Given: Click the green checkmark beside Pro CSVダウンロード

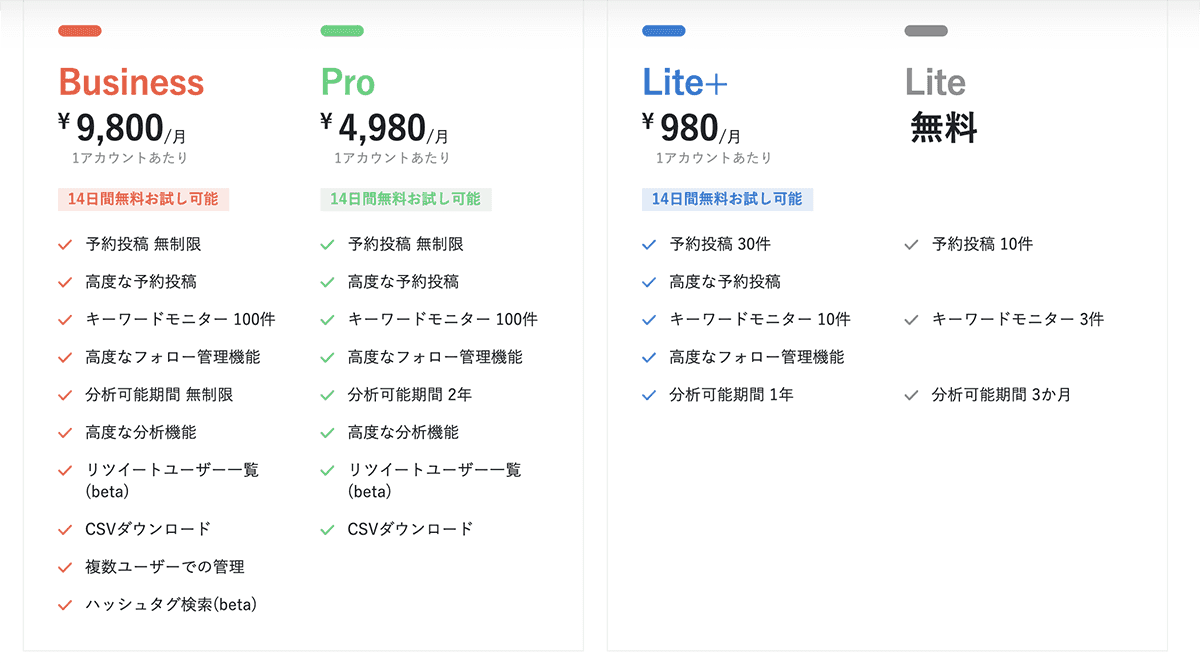Looking at the screenshot, I should point(327,529).
